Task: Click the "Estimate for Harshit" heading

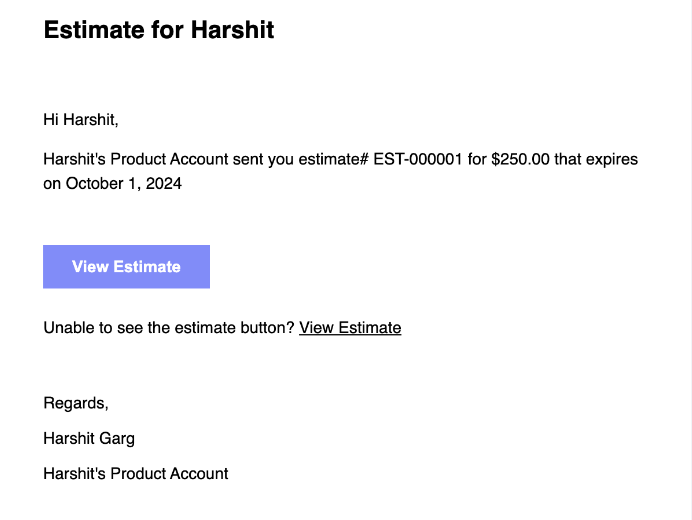Action: pos(159,30)
